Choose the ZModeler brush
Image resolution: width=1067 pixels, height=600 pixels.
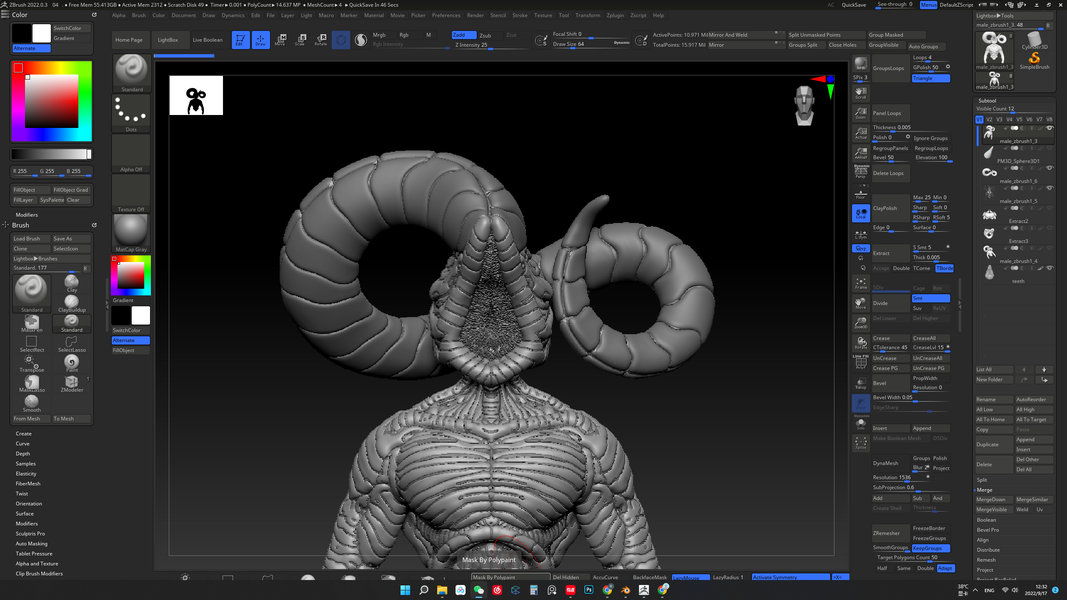click(x=71, y=383)
